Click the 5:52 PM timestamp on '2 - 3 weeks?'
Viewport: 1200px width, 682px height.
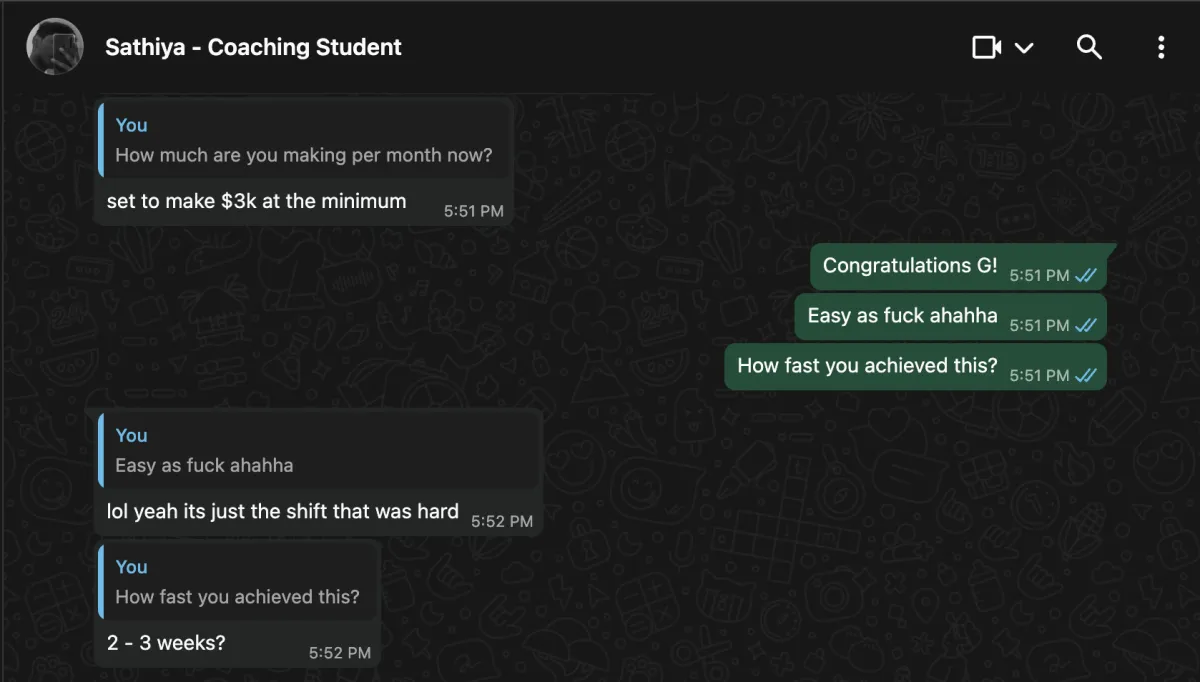(x=339, y=653)
